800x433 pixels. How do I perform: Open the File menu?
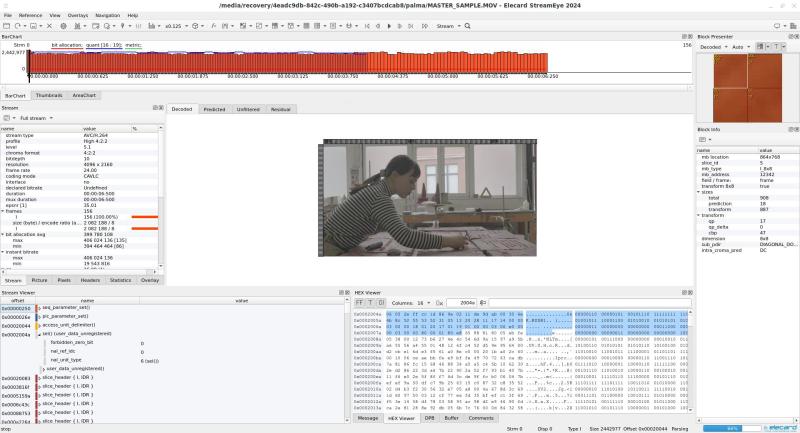tap(8, 15)
